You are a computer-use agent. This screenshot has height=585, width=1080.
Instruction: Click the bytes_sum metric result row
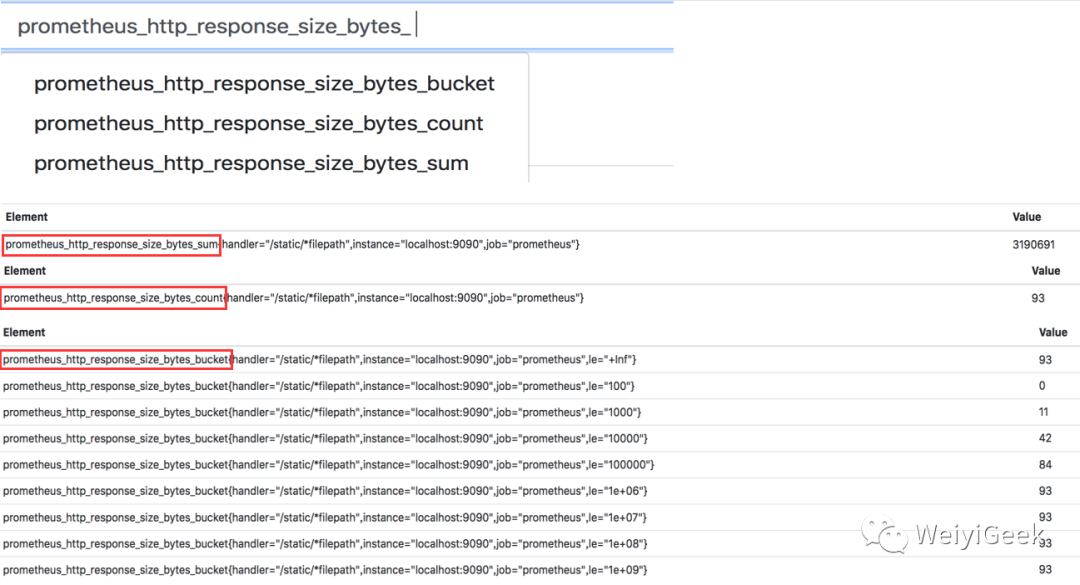292,245
